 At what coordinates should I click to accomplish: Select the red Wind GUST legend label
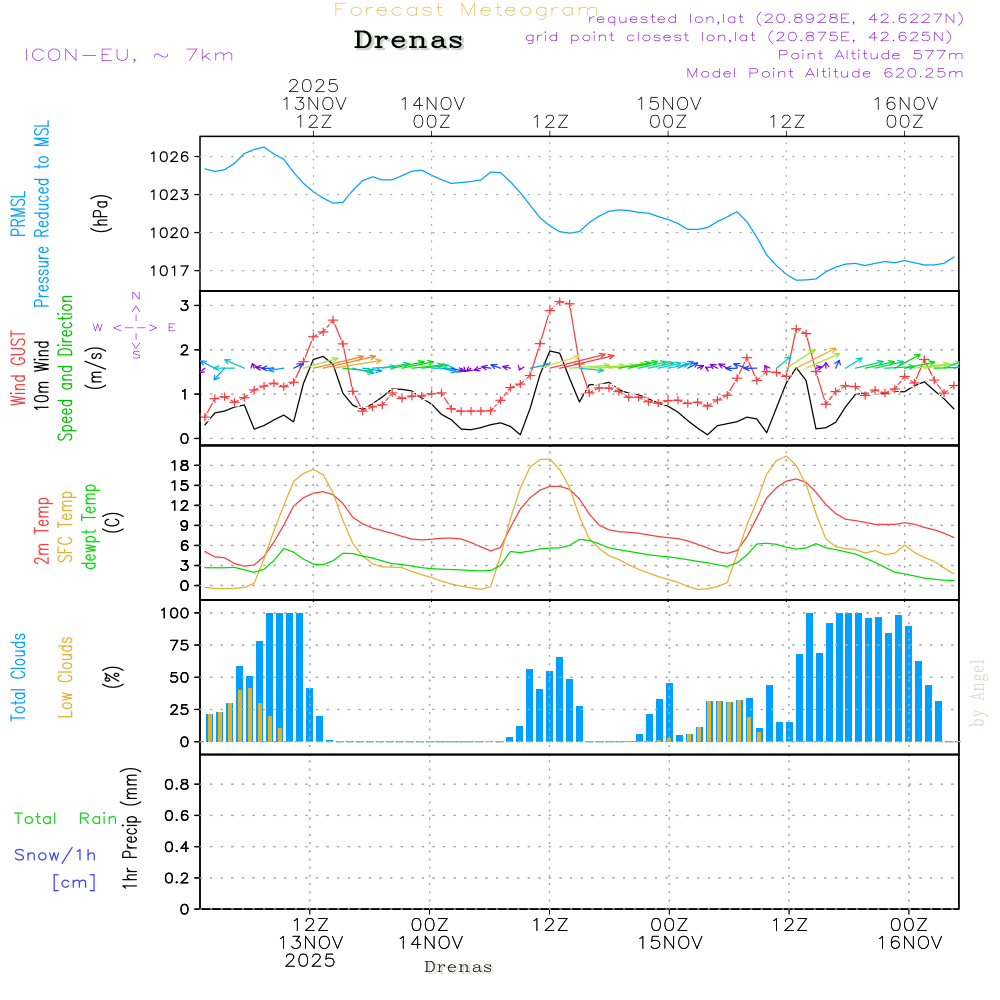tap(19, 370)
